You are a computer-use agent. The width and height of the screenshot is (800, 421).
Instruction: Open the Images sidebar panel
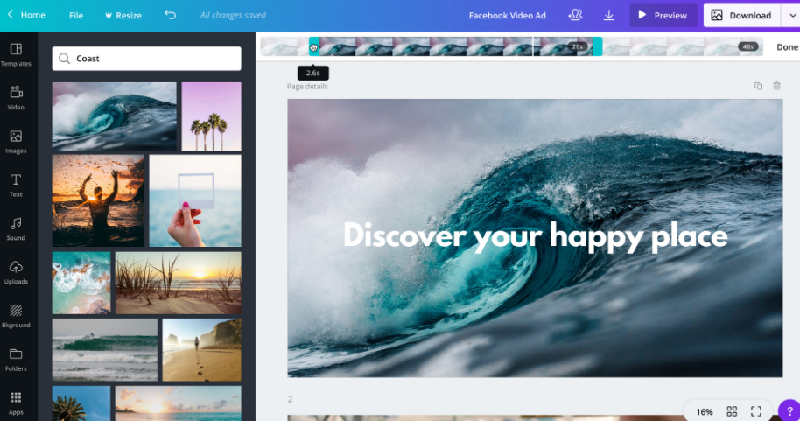pos(16,141)
